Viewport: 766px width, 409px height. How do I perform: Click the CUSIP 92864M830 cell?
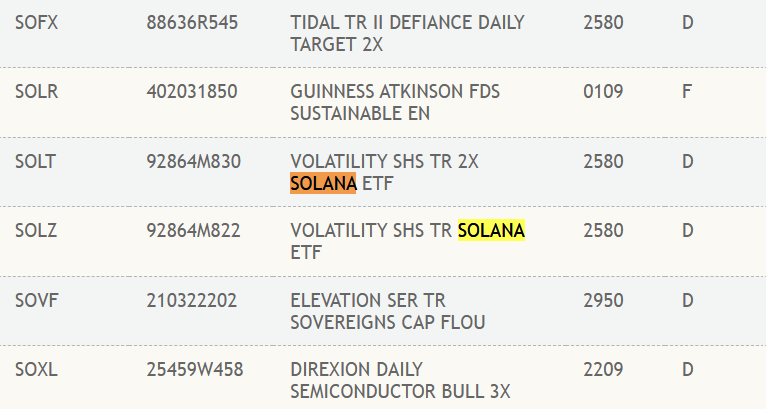(x=193, y=162)
